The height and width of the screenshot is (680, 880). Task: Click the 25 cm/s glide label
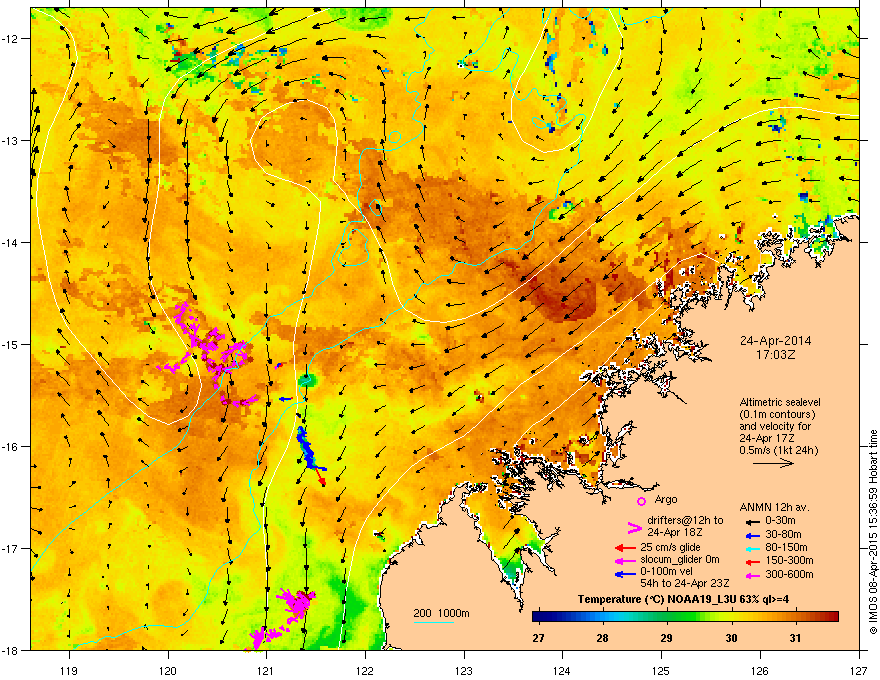click(670, 547)
